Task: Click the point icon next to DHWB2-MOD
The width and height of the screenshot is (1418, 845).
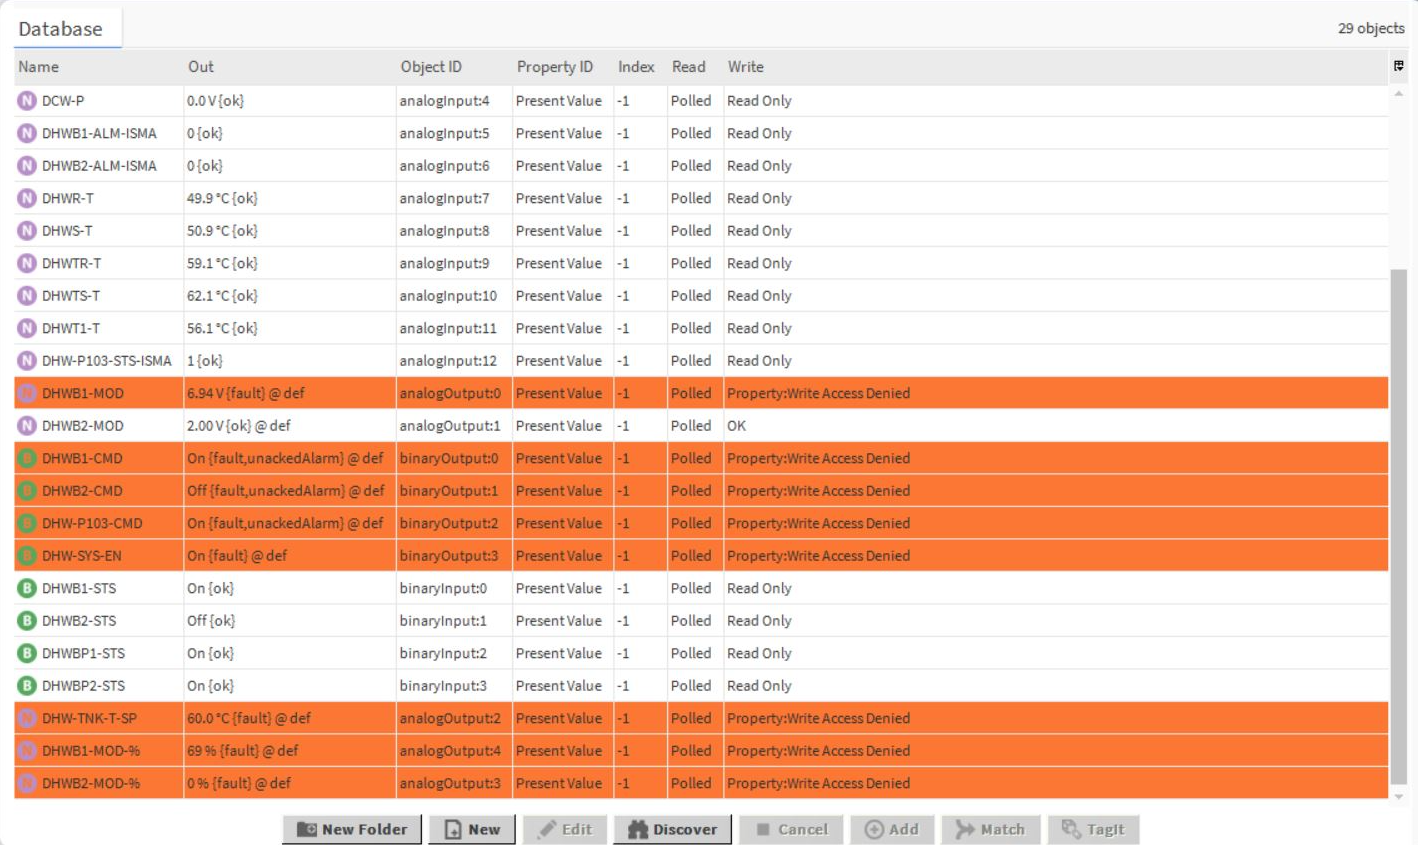Action: point(27,426)
